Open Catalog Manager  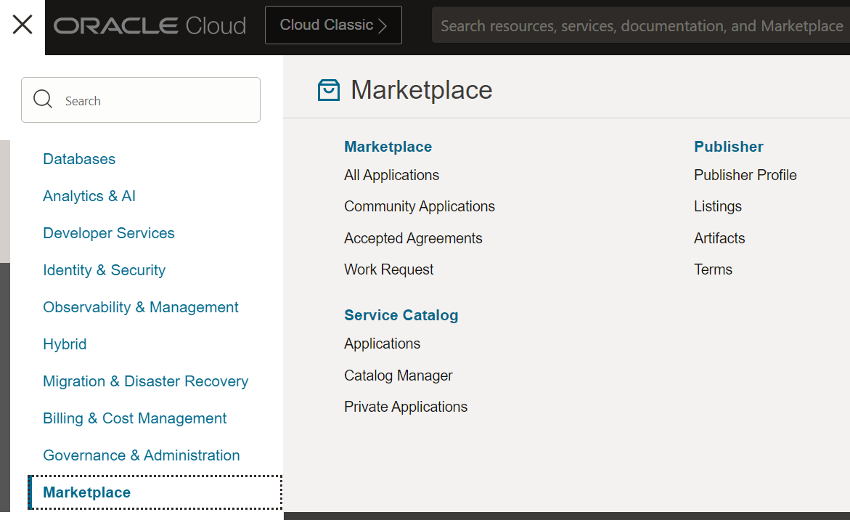pos(398,375)
